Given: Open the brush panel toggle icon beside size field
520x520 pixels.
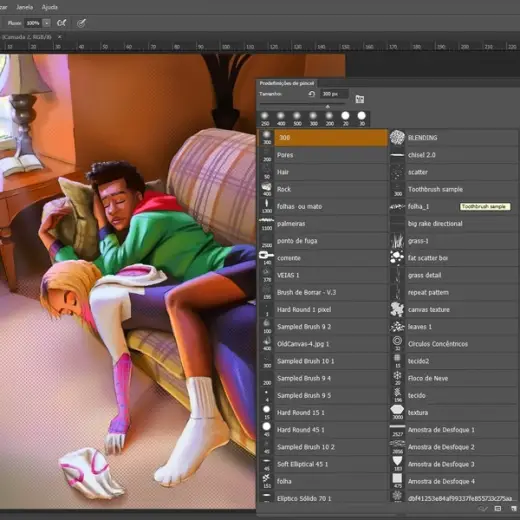Looking at the screenshot, I should (360, 99).
